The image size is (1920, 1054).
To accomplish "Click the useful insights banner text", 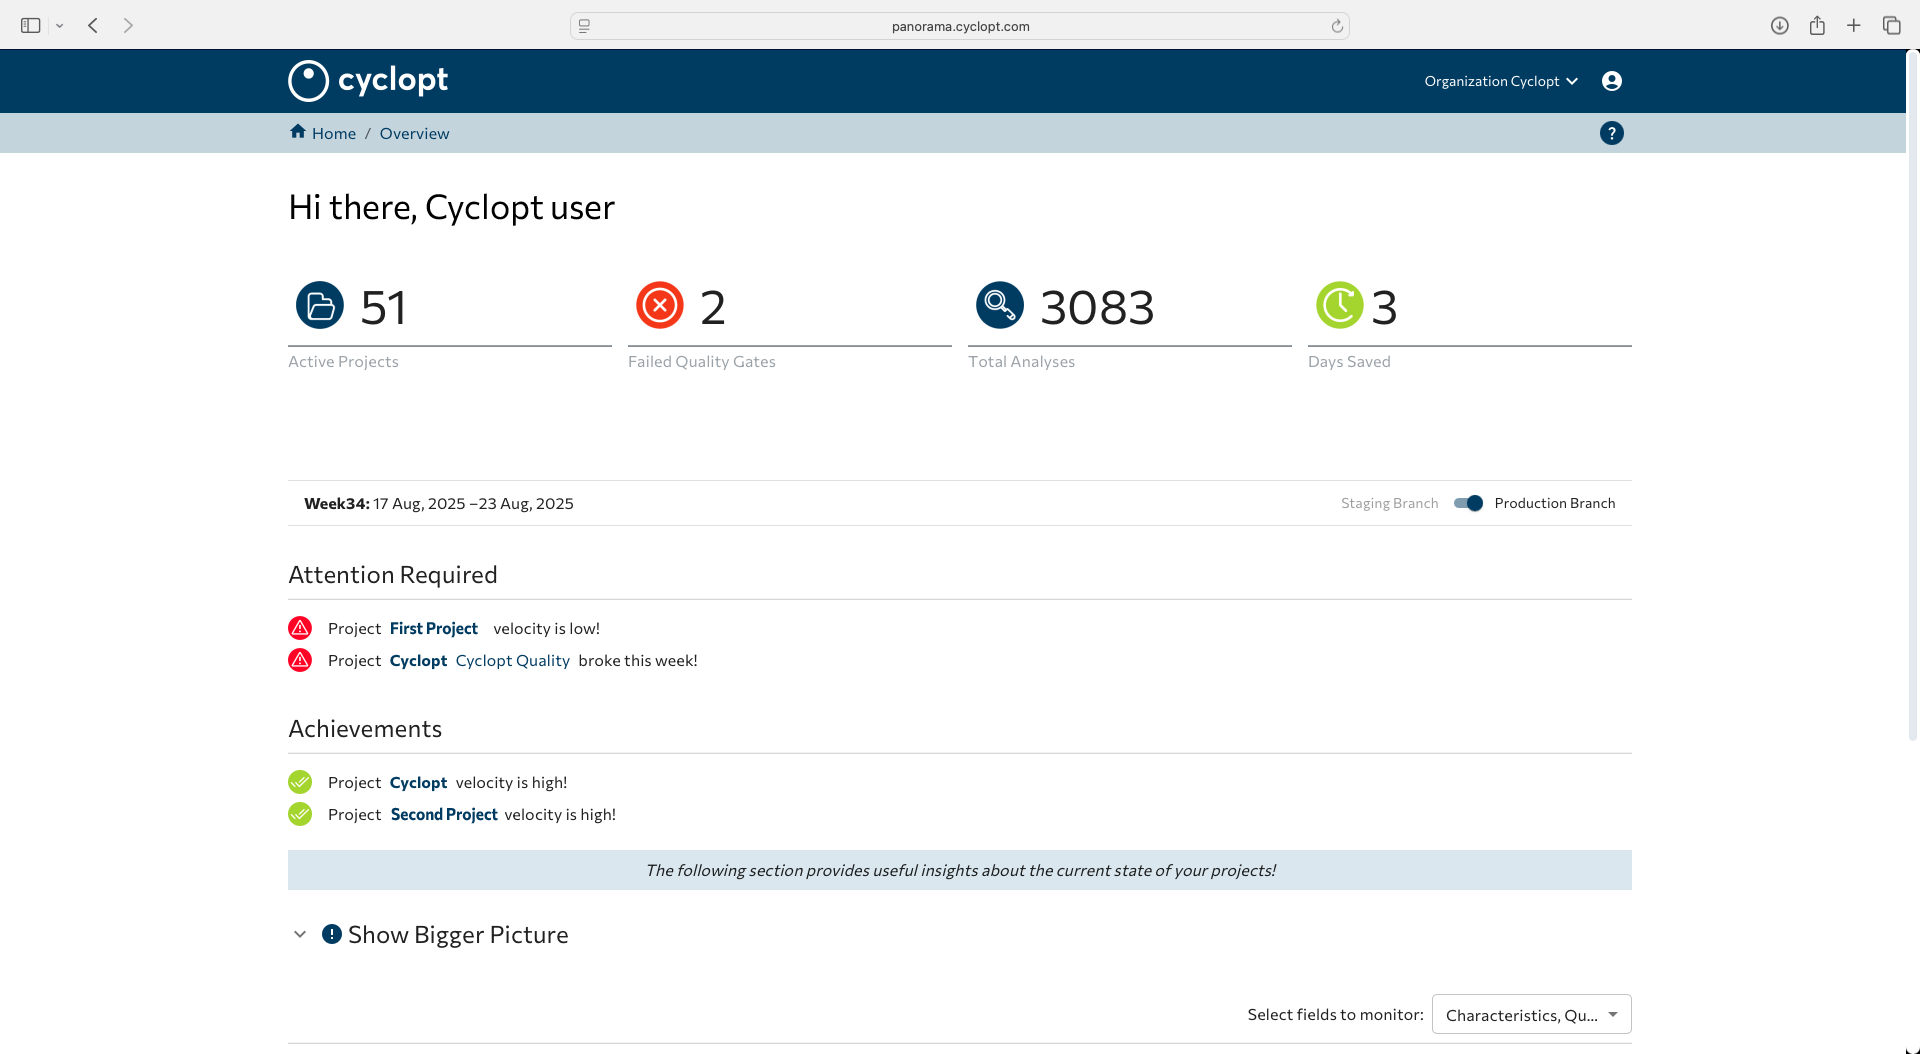I will pos(960,870).
